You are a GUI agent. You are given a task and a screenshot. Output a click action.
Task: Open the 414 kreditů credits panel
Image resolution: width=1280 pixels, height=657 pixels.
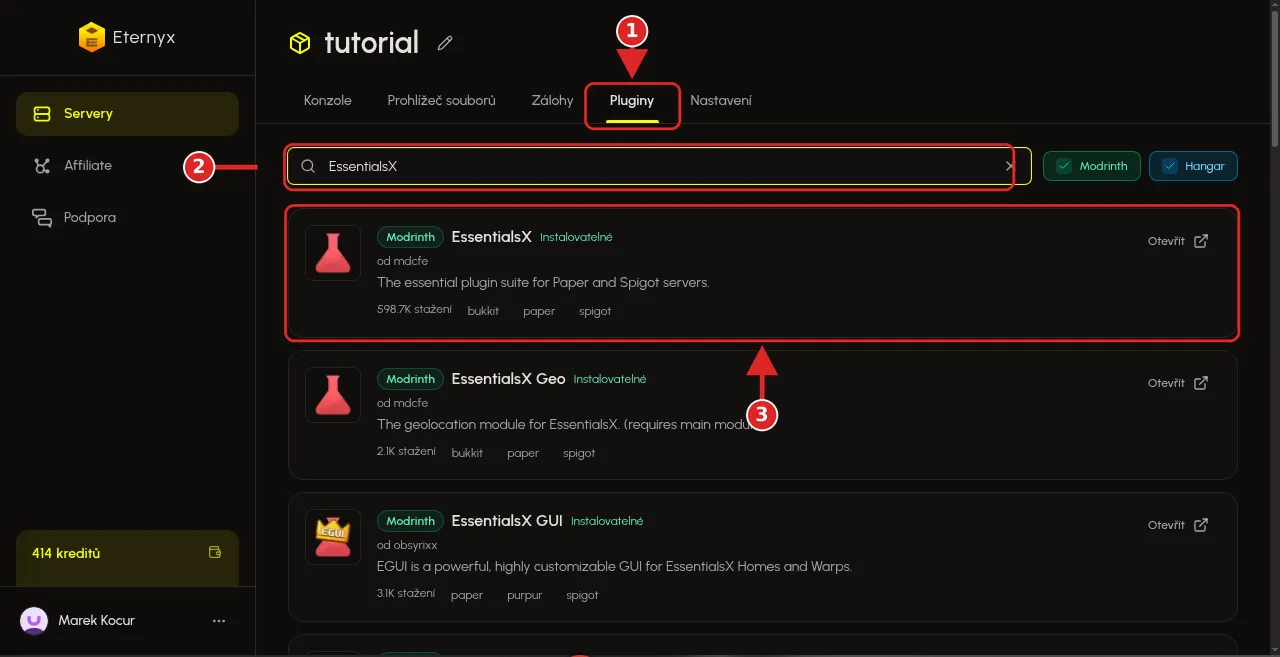click(x=127, y=558)
